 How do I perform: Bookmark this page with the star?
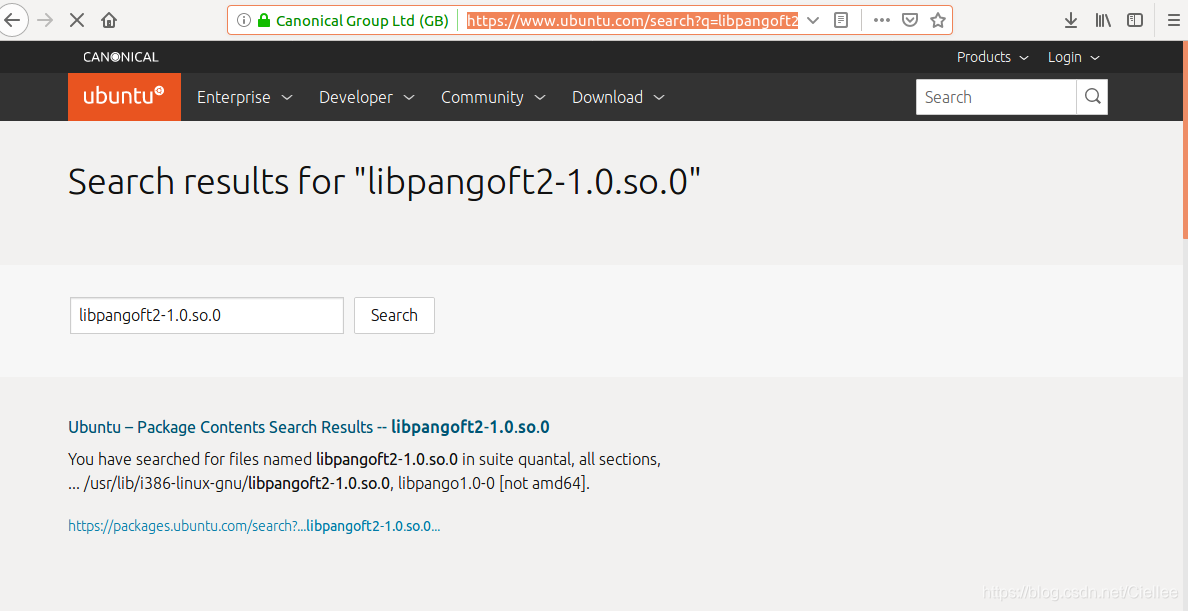[938, 20]
